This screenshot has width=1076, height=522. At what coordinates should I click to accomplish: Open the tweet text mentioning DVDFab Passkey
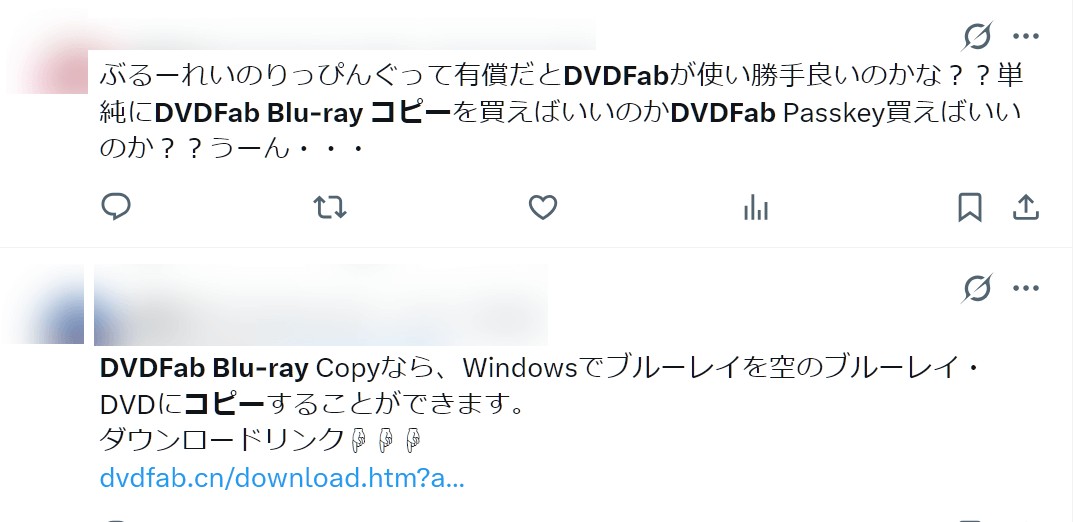tap(561, 112)
